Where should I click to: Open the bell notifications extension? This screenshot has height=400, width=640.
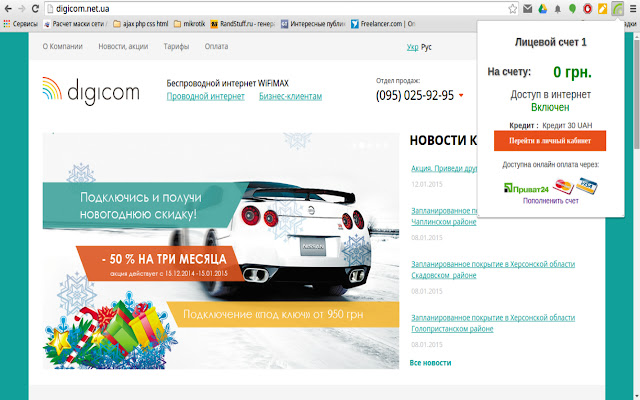pyautogui.click(x=558, y=9)
